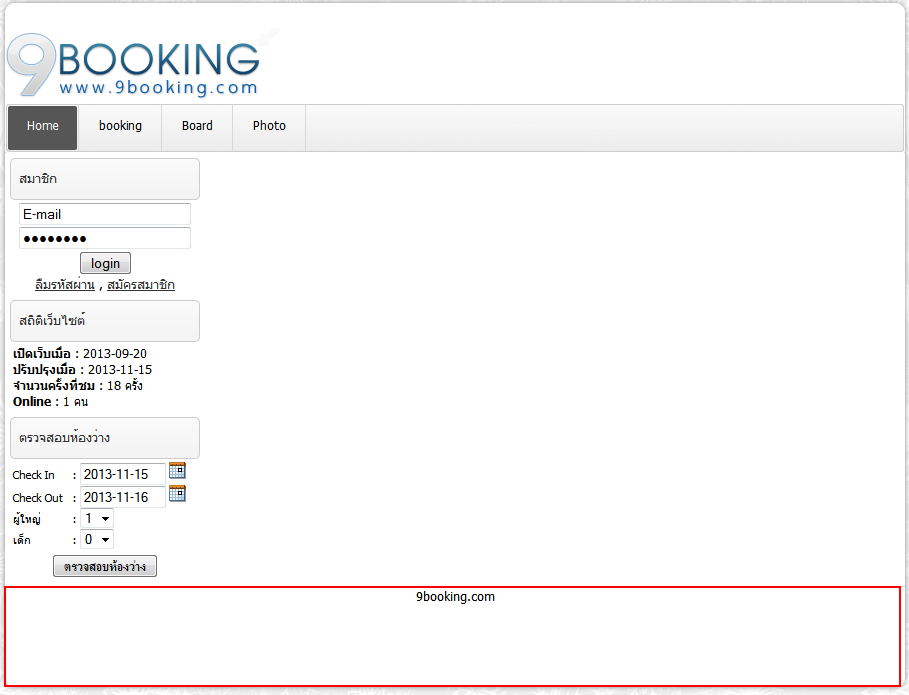This screenshot has width=909, height=695.
Task: Expand the เด็ก children dropdown
Action: 97,540
